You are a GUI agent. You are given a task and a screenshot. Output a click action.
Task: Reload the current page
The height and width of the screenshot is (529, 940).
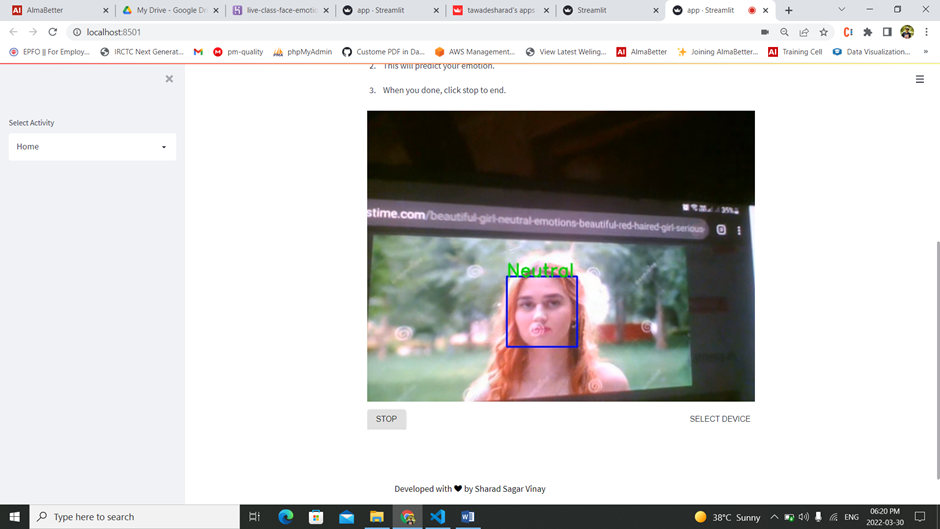pos(53,32)
